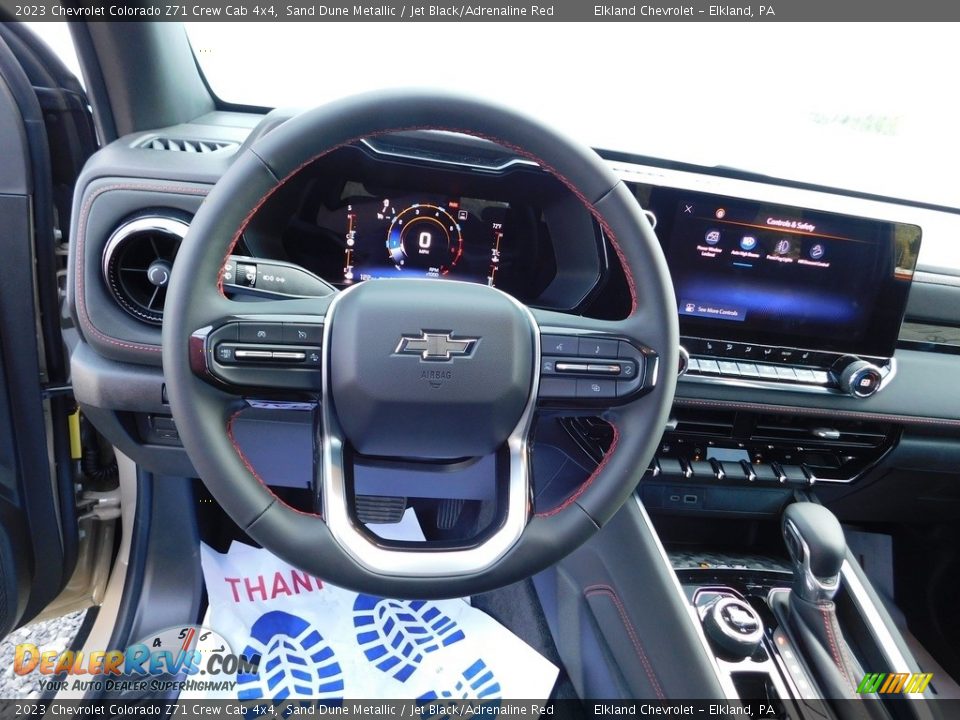This screenshot has width=960, height=720.
Task: Push the bottom button on the right spoke
Action: click(596, 388)
